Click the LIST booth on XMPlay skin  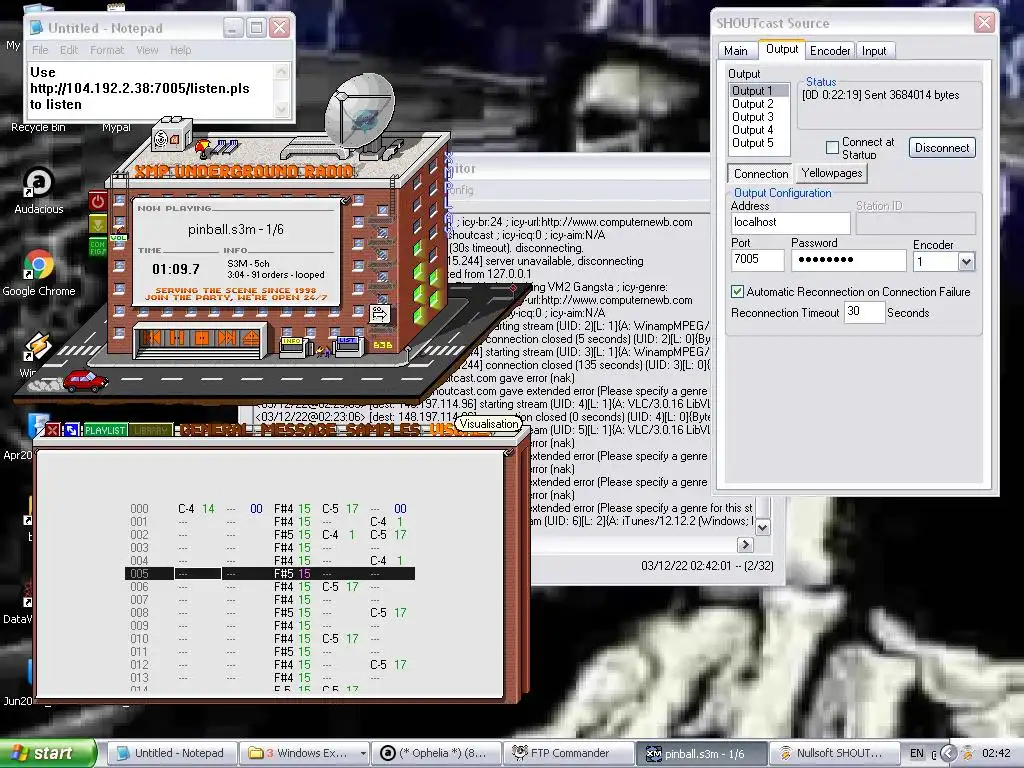[x=347, y=345]
